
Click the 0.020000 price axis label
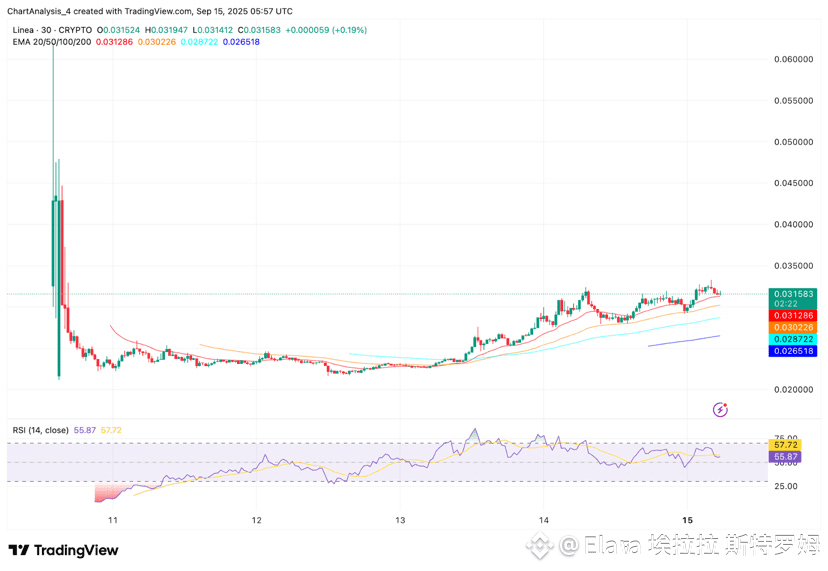794,389
